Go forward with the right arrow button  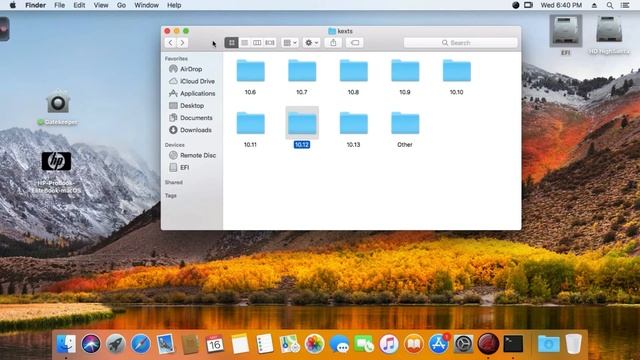pyautogui.click(x=182, y=42)
